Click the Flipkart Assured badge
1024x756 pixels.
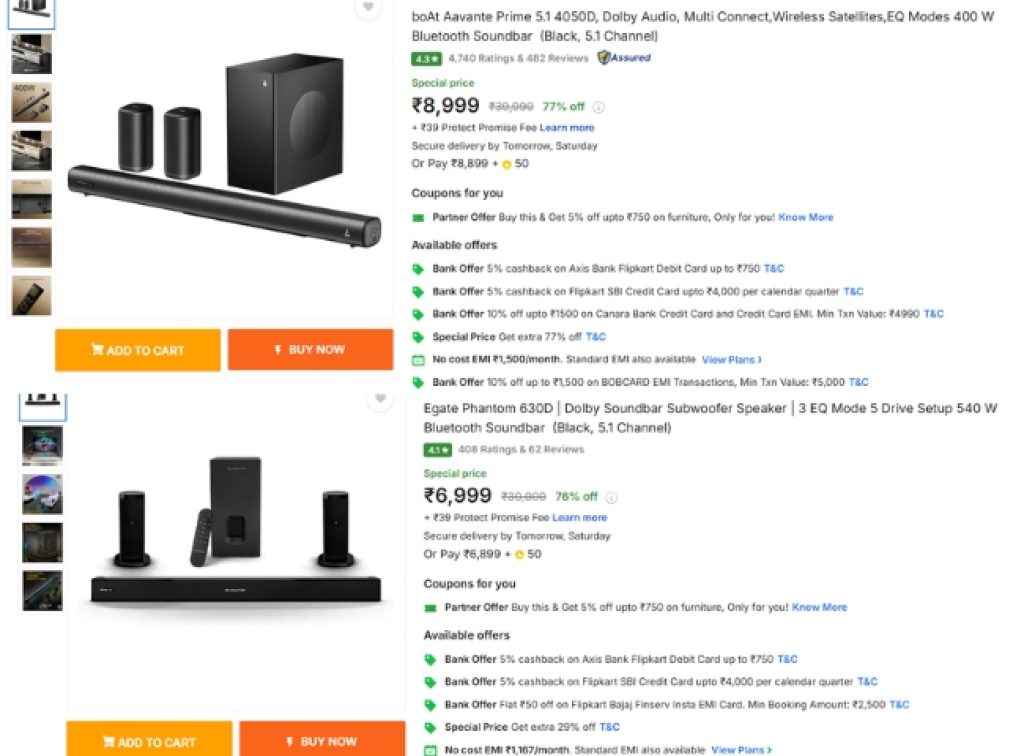coord(622,58)
